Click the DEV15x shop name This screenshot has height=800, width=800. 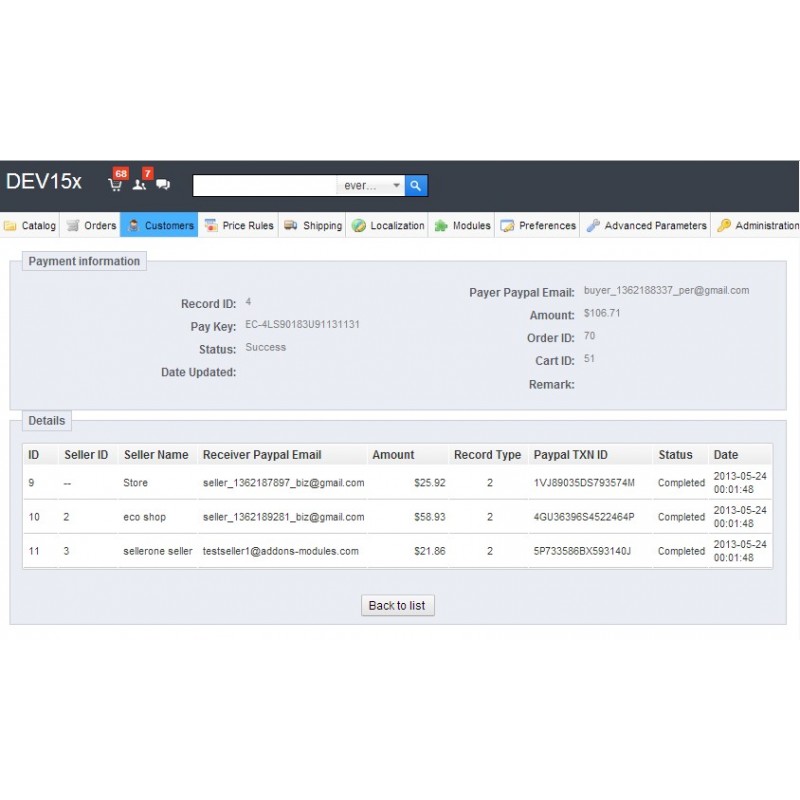44,182
